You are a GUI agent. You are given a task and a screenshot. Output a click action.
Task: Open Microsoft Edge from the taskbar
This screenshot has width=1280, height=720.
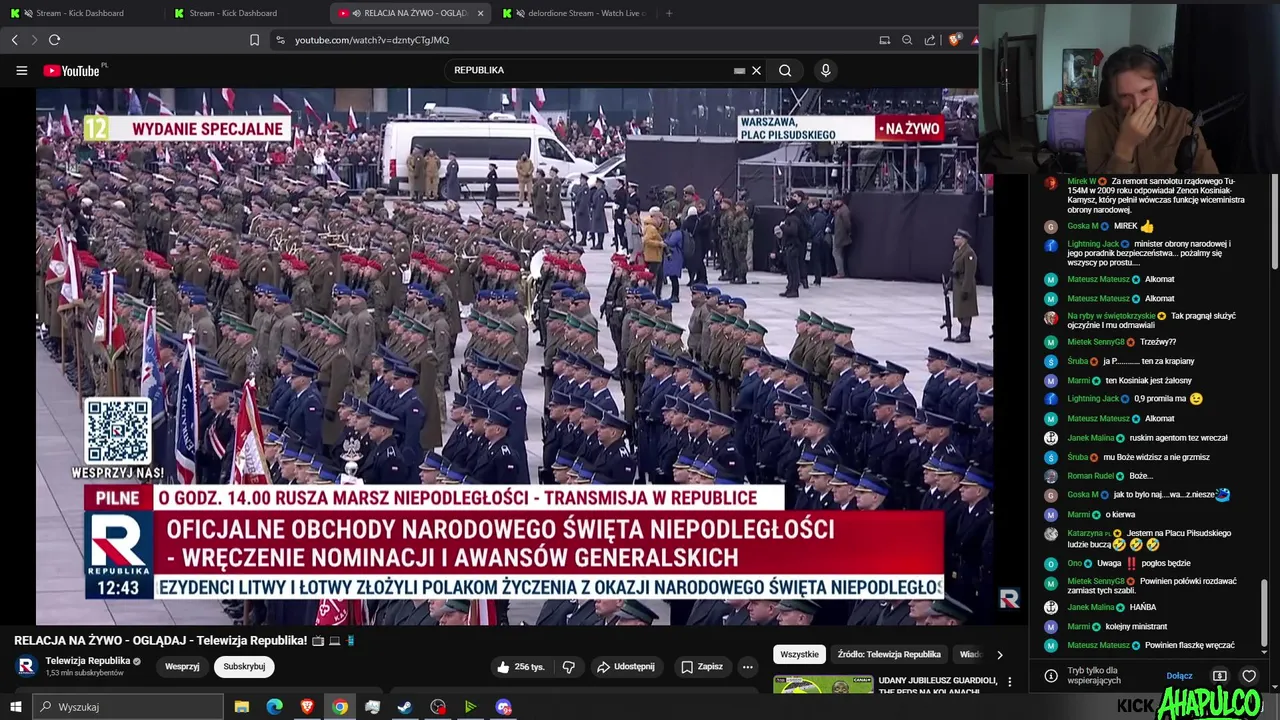[x=274, y=707]
